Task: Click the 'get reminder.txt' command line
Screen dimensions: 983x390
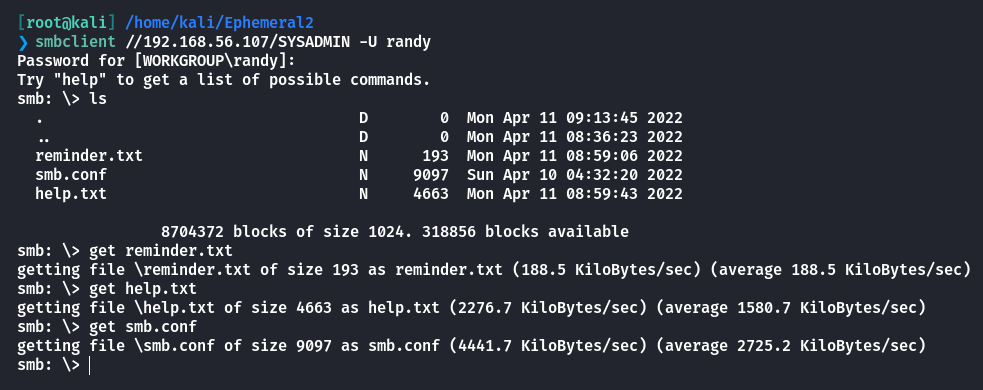Action: point(160,251)
